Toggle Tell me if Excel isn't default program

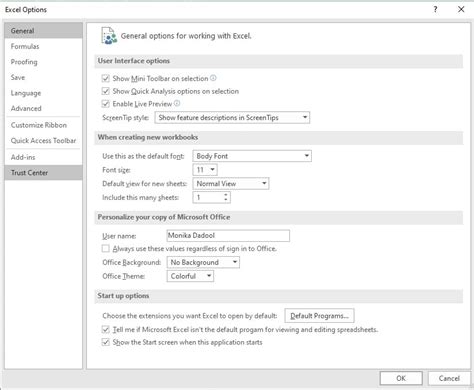coord(106,329)
